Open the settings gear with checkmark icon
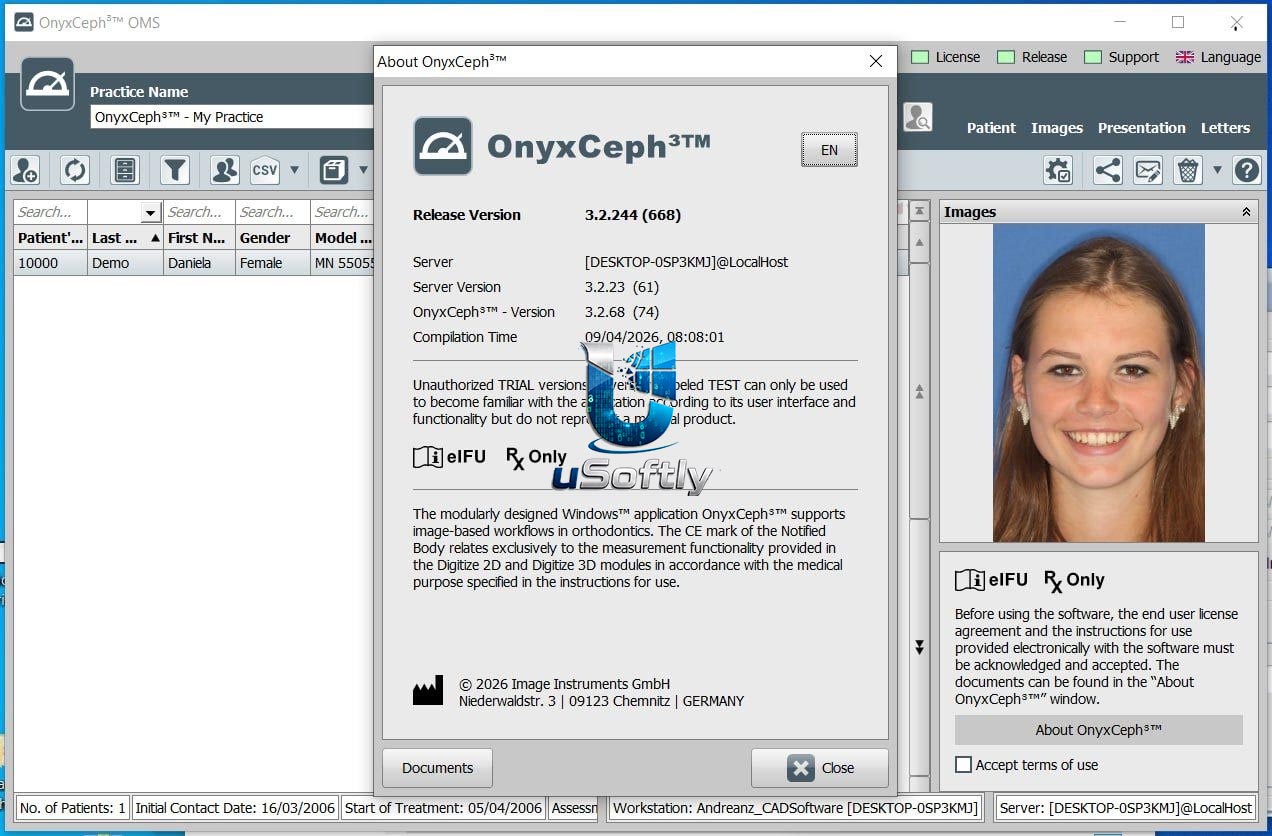The height and width of the screenshot is (836, 1272). 1058,170
